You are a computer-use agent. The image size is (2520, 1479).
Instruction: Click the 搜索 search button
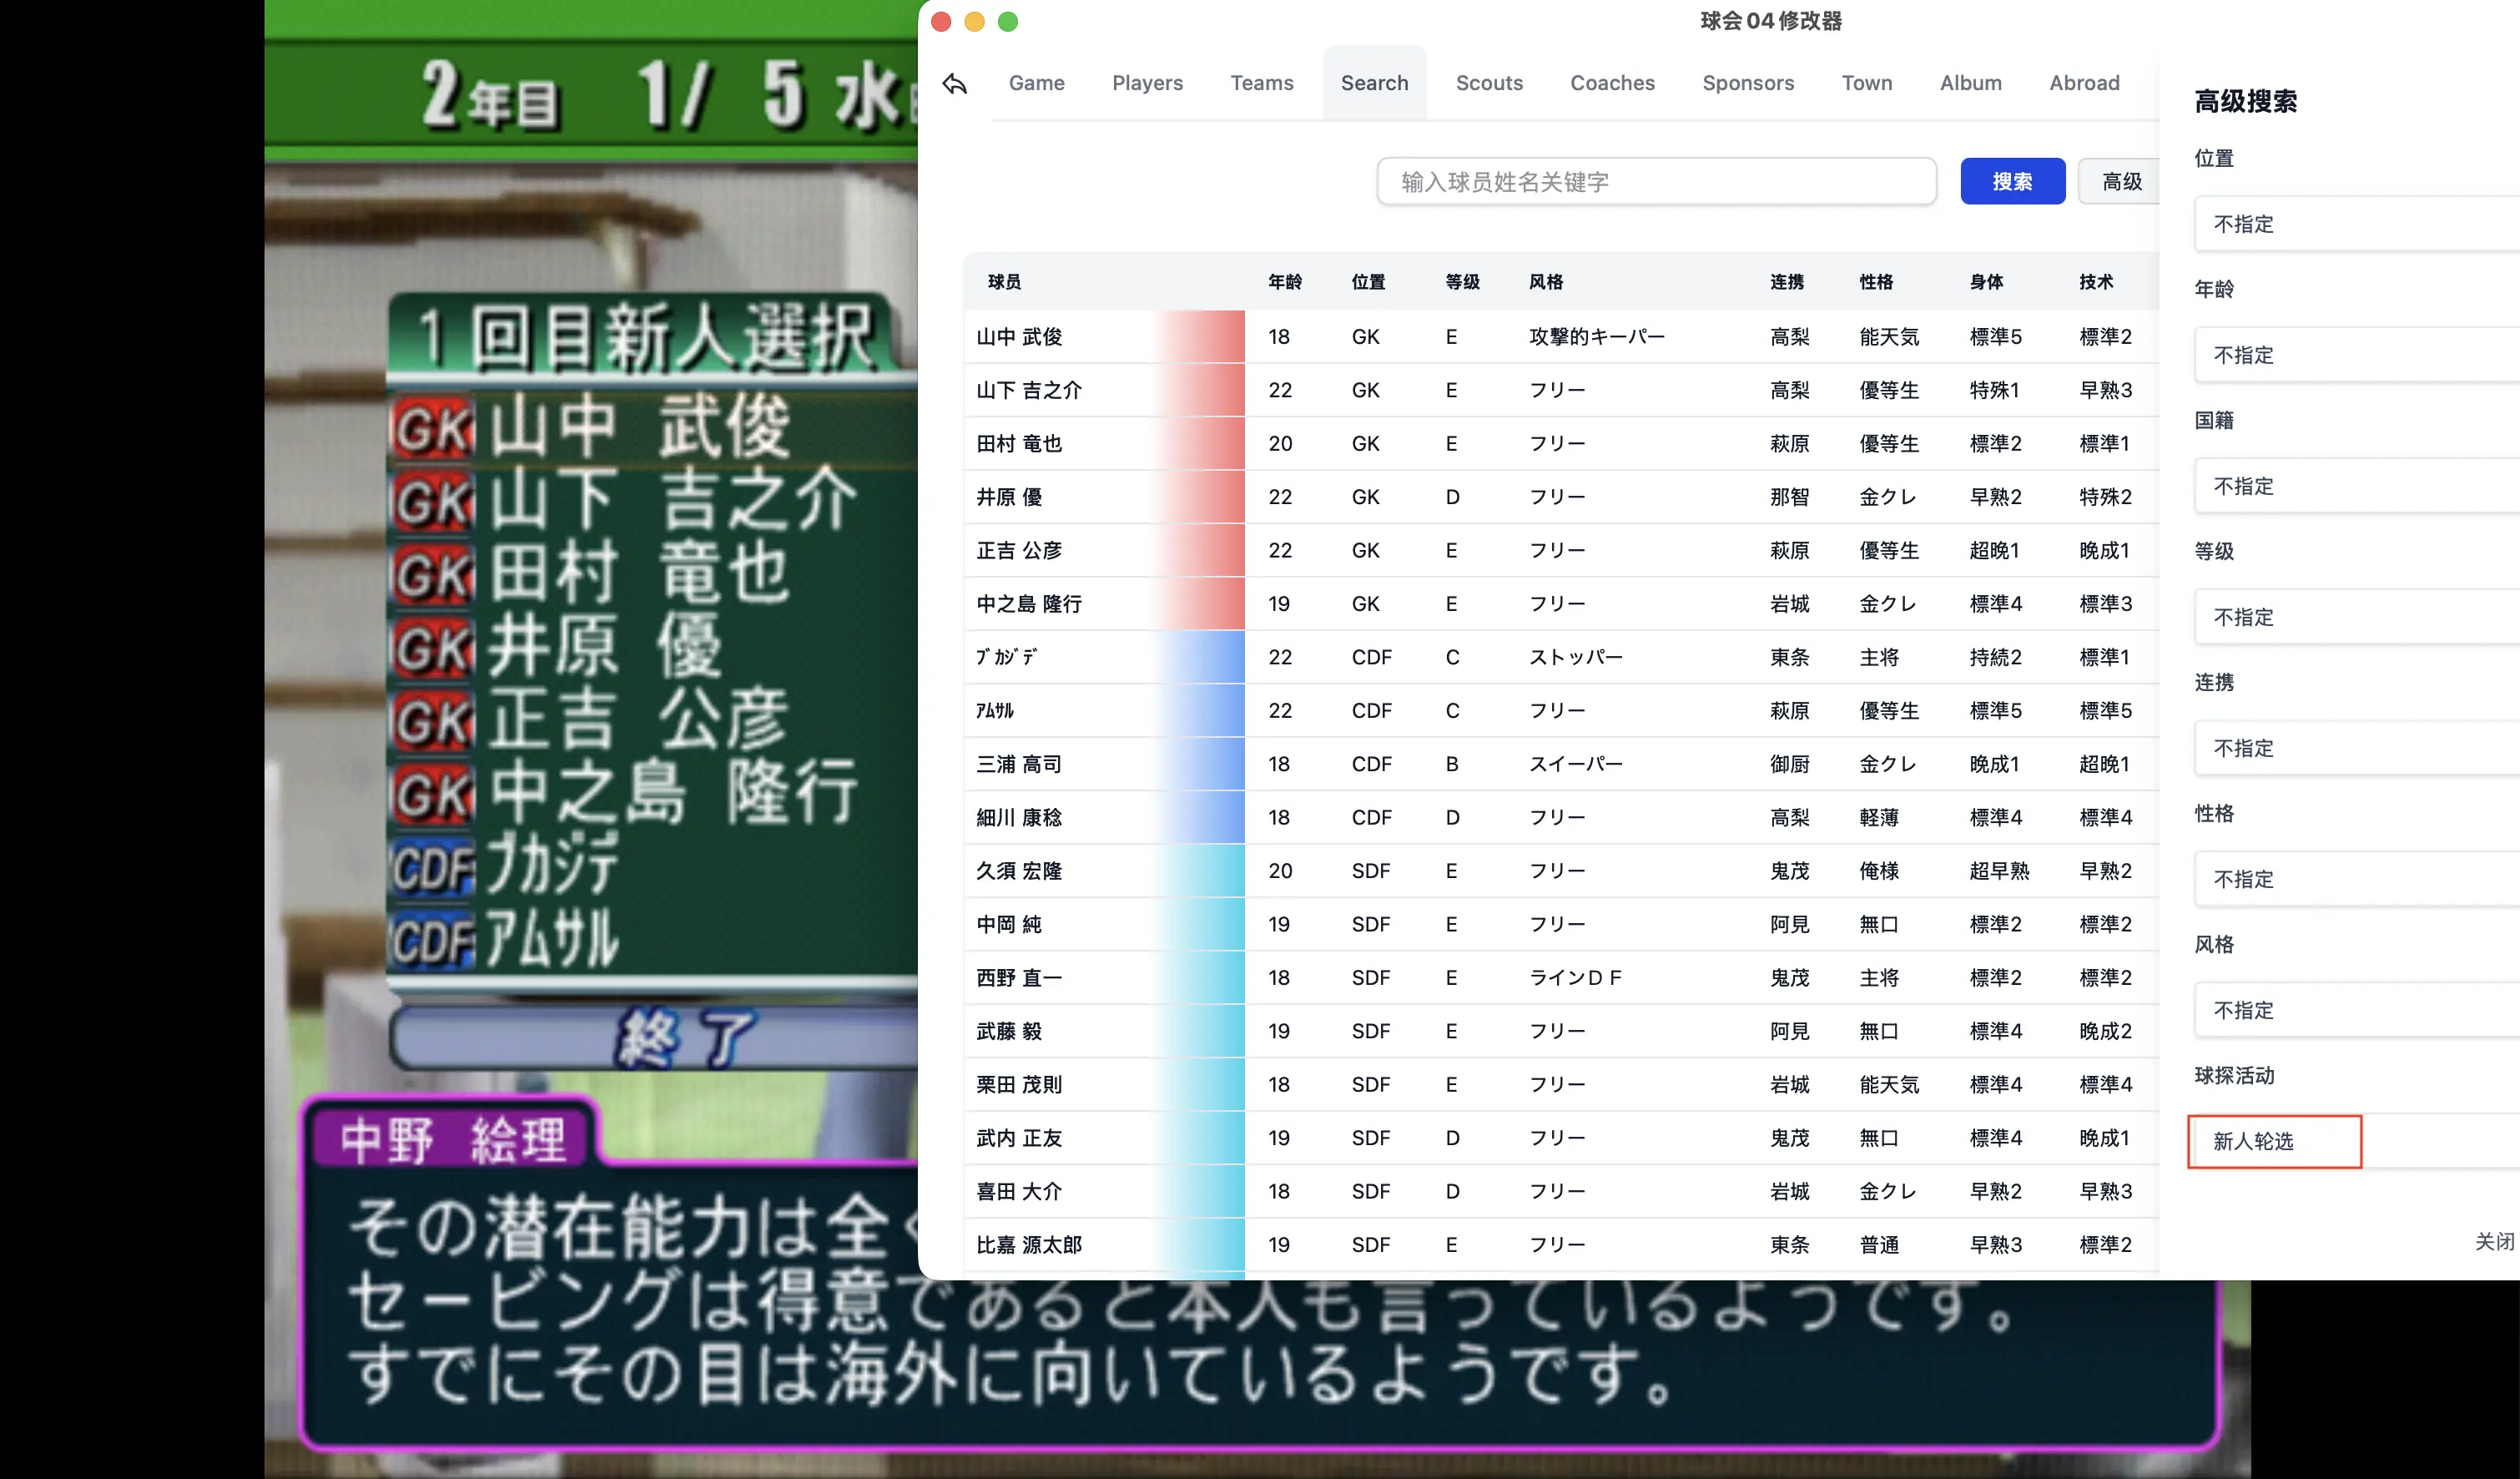[x=2012, y=181]
